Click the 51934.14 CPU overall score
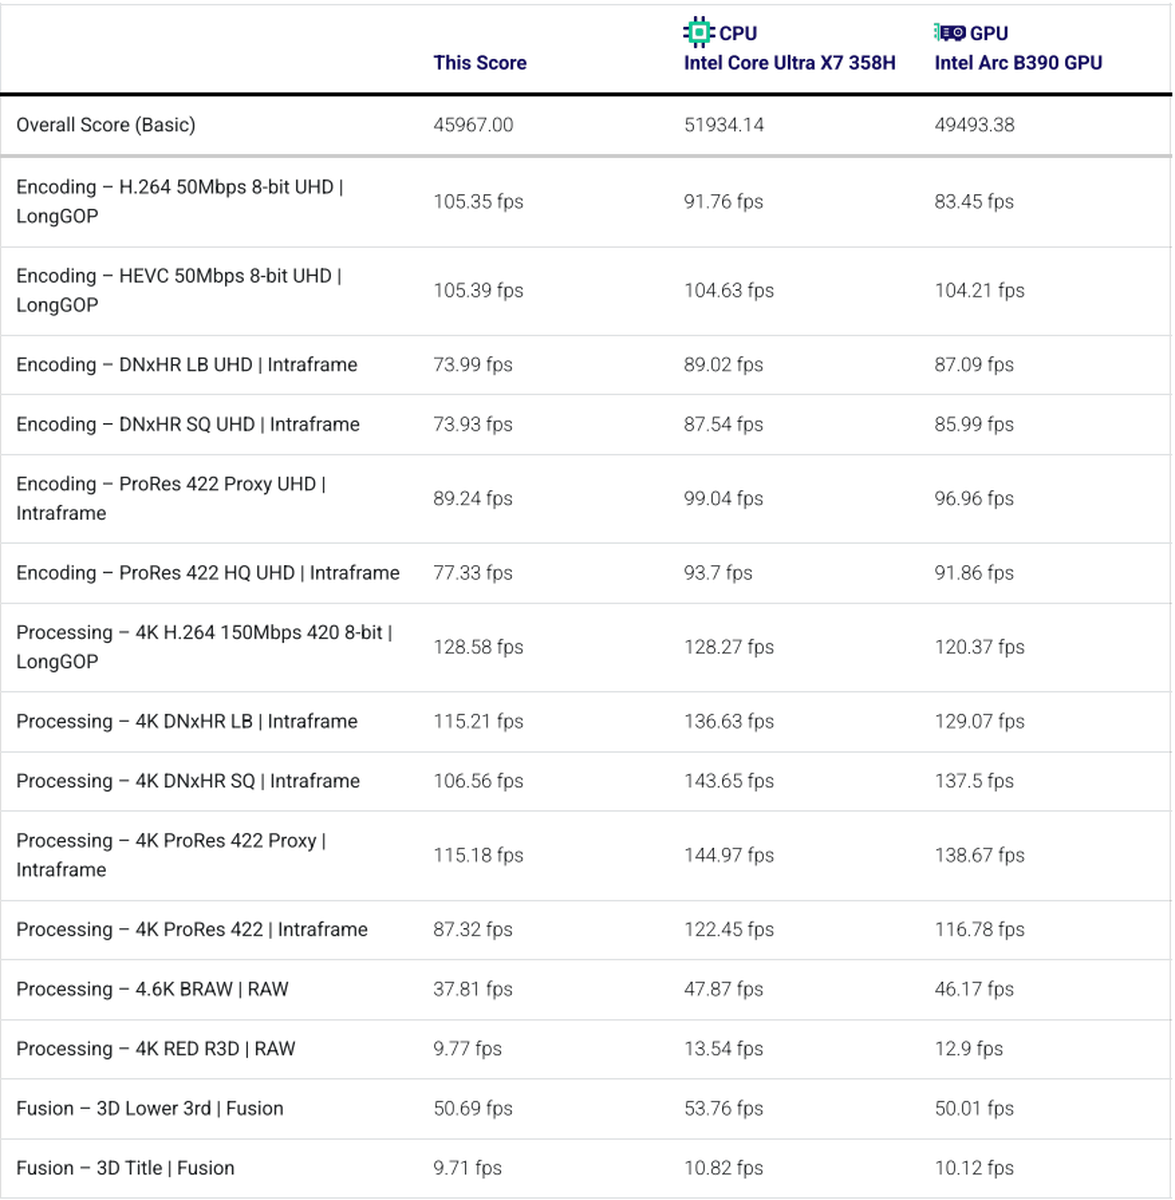Image resolution: width=1175 pixels, height=1200 pixels. (x=723, y=125)
